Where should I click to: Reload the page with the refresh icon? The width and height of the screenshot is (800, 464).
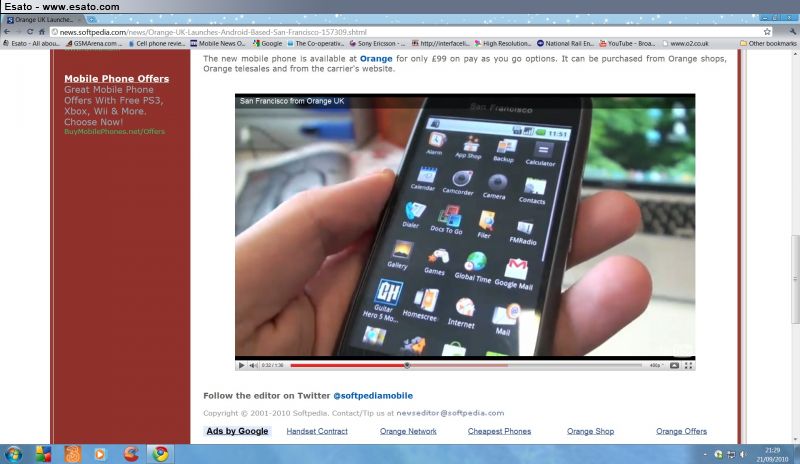pyautogui.click(x=30, y=32)
